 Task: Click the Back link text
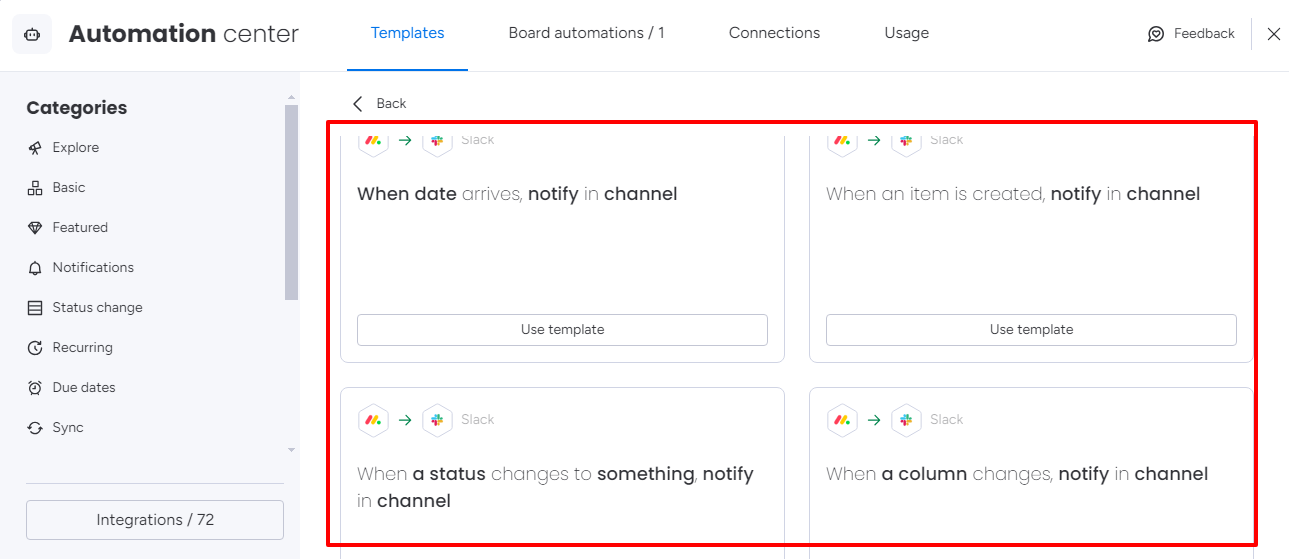391,103
